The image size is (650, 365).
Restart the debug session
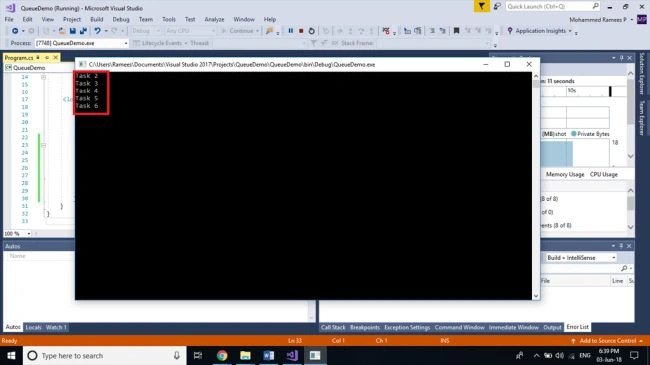click(312, 31)
